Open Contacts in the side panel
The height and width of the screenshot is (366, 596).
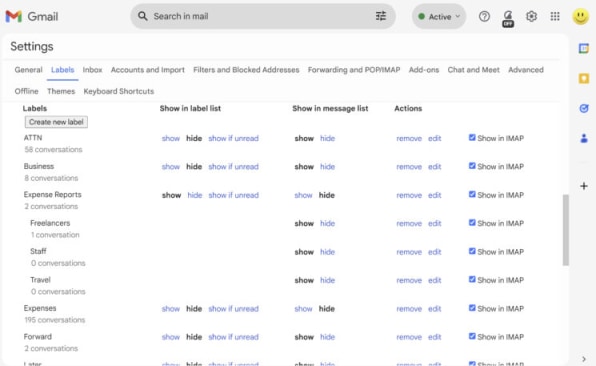pos(584,138)
